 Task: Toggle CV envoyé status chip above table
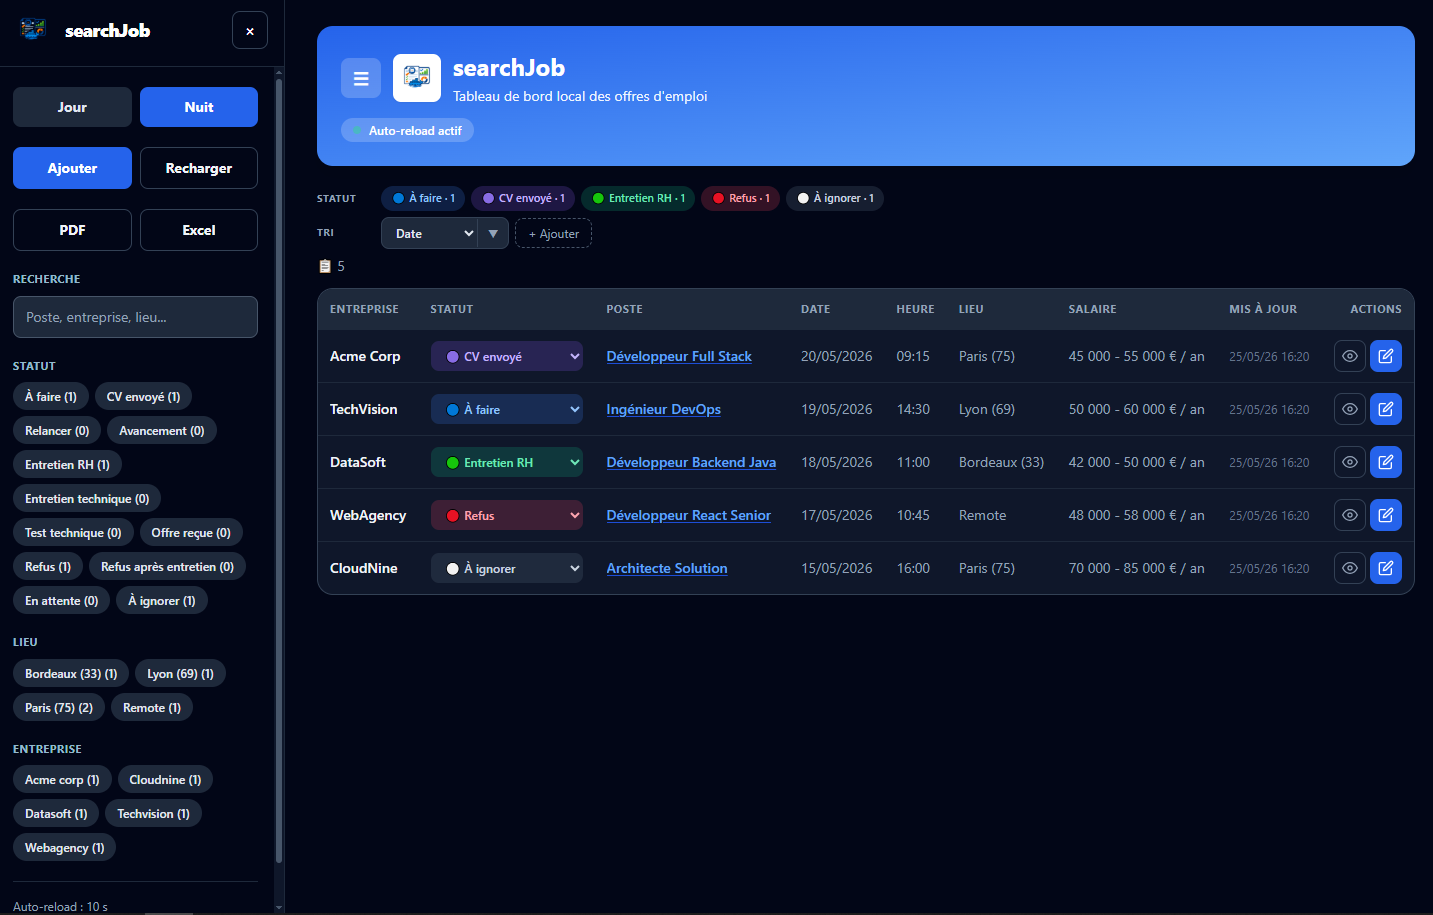(x=523, y=198)
